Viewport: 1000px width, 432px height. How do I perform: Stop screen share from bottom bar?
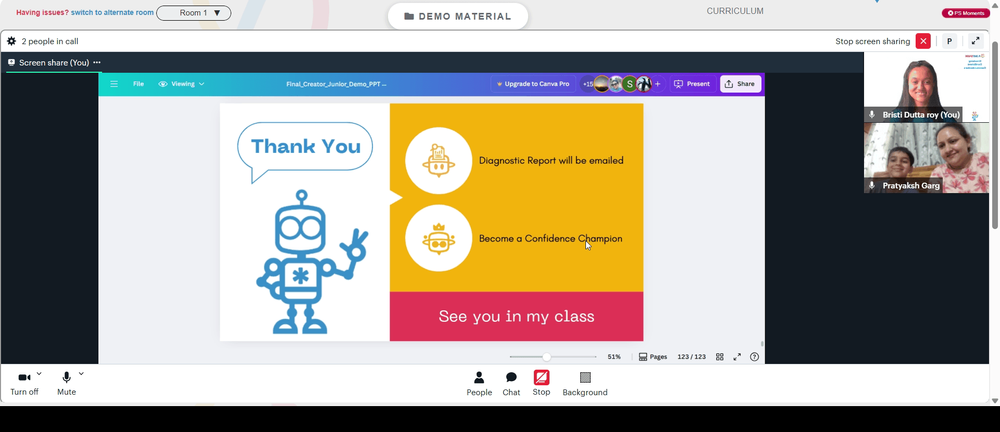pos(541,383)
